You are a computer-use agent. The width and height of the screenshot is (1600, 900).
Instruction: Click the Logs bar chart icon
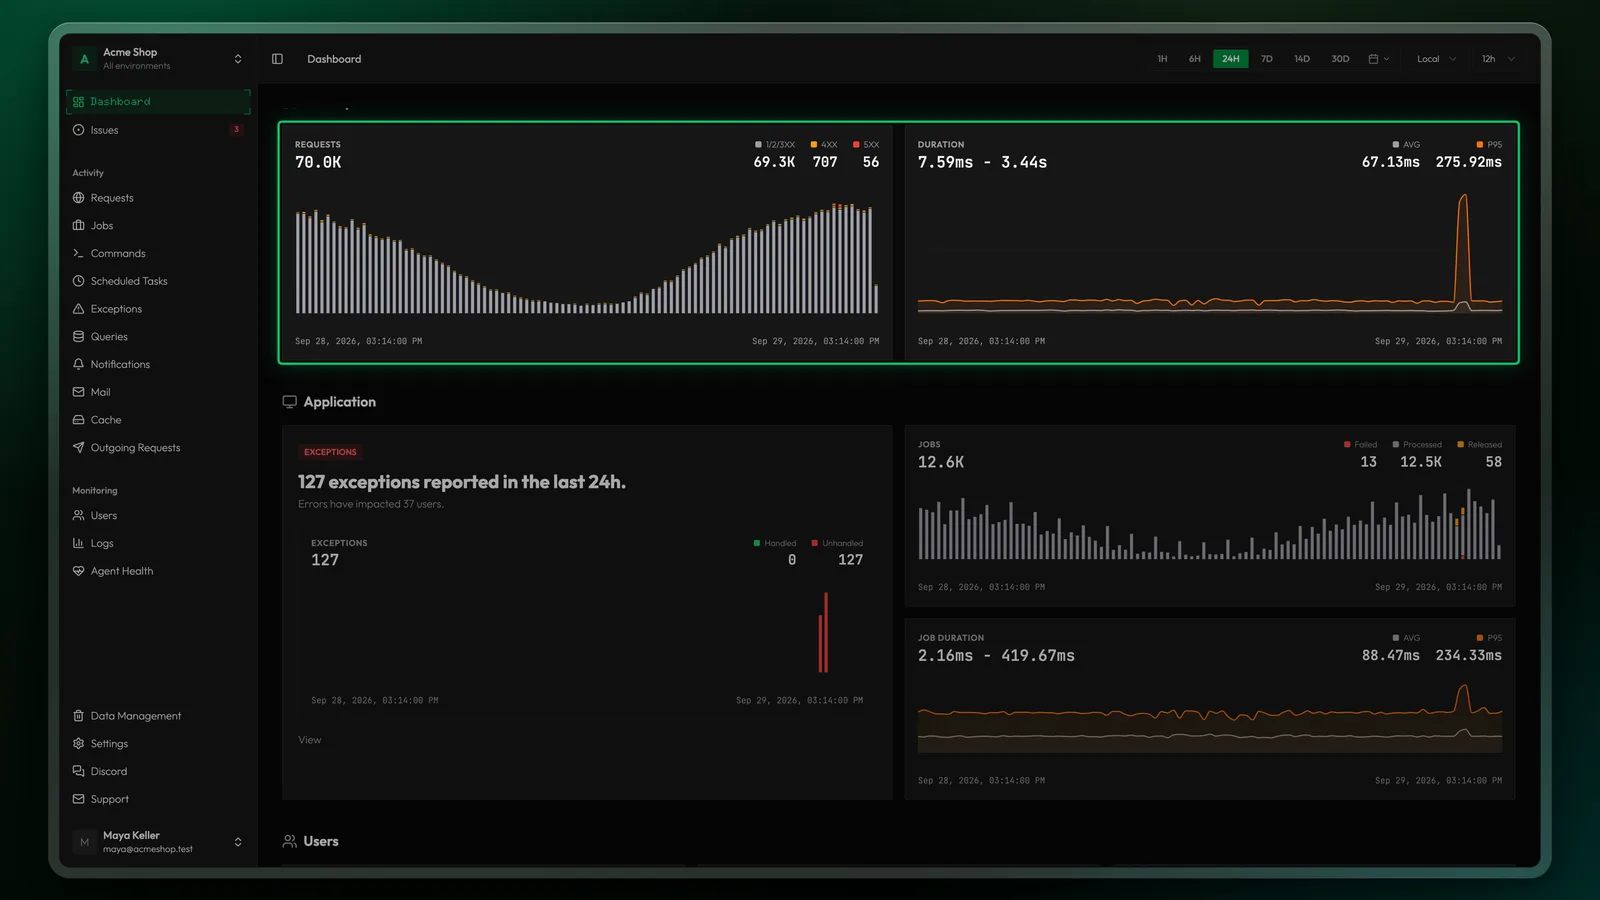coord(78,544)
